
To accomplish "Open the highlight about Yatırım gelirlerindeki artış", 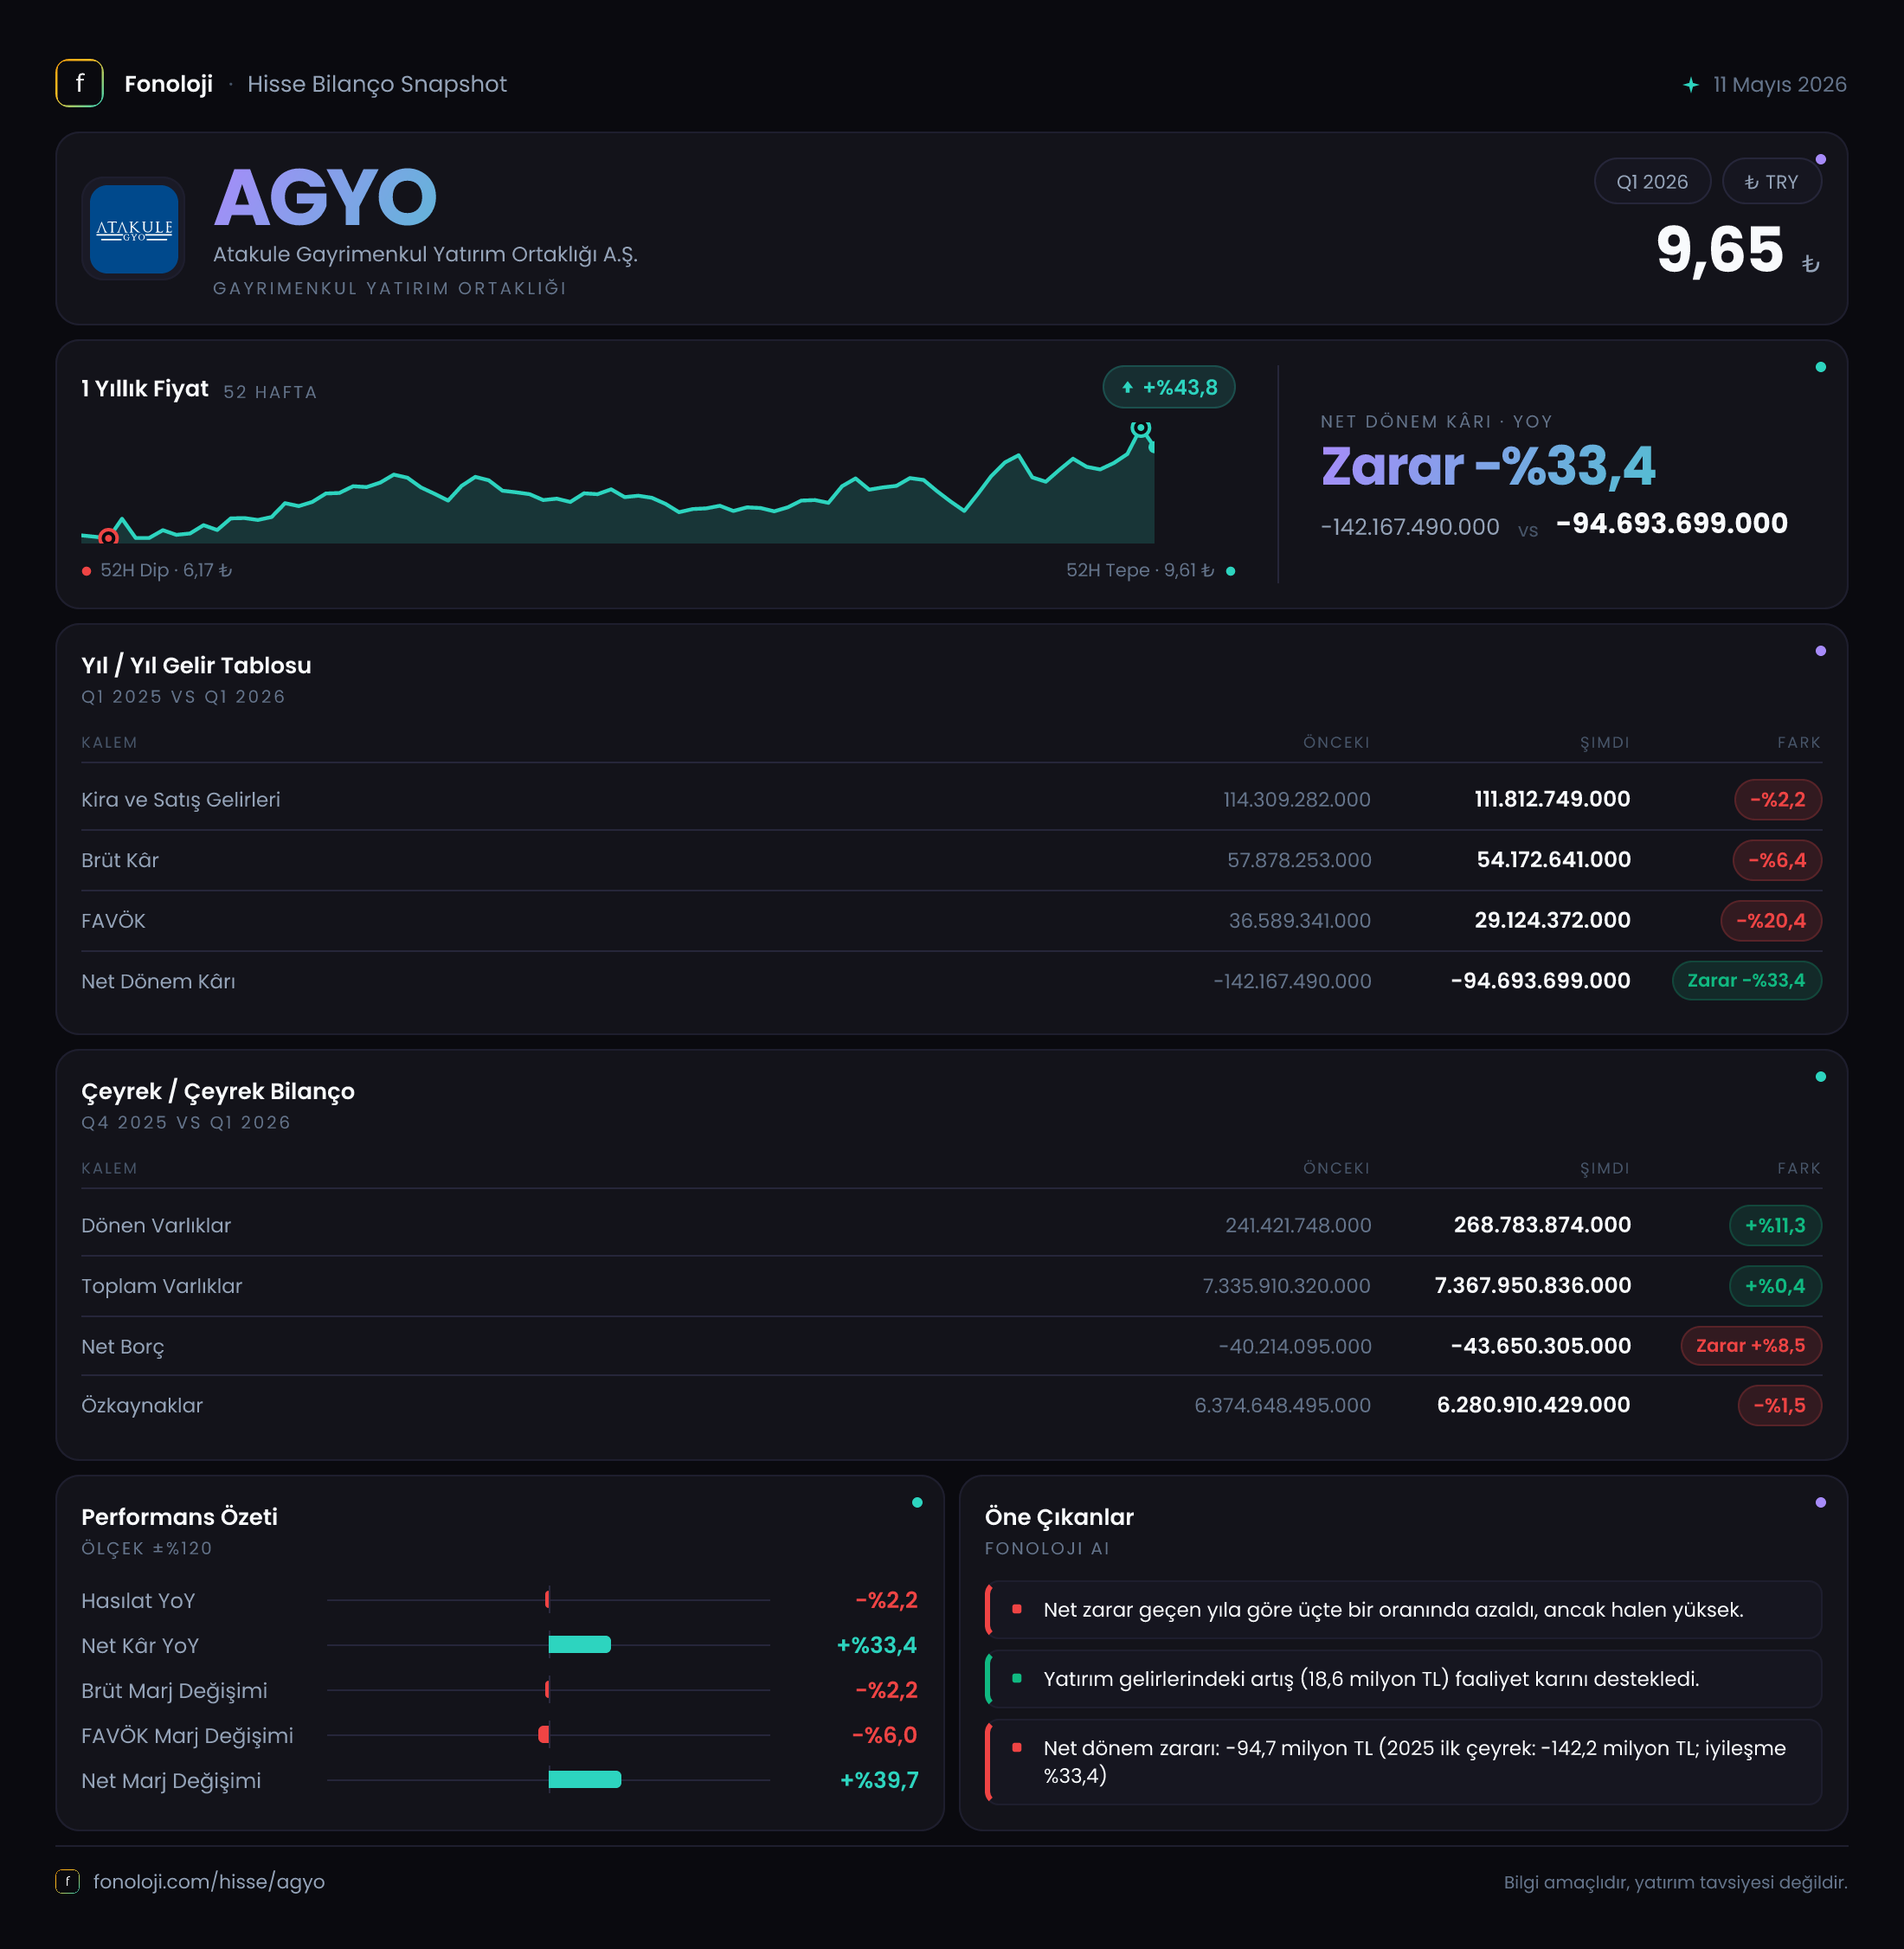I will coord(1403,1678).
